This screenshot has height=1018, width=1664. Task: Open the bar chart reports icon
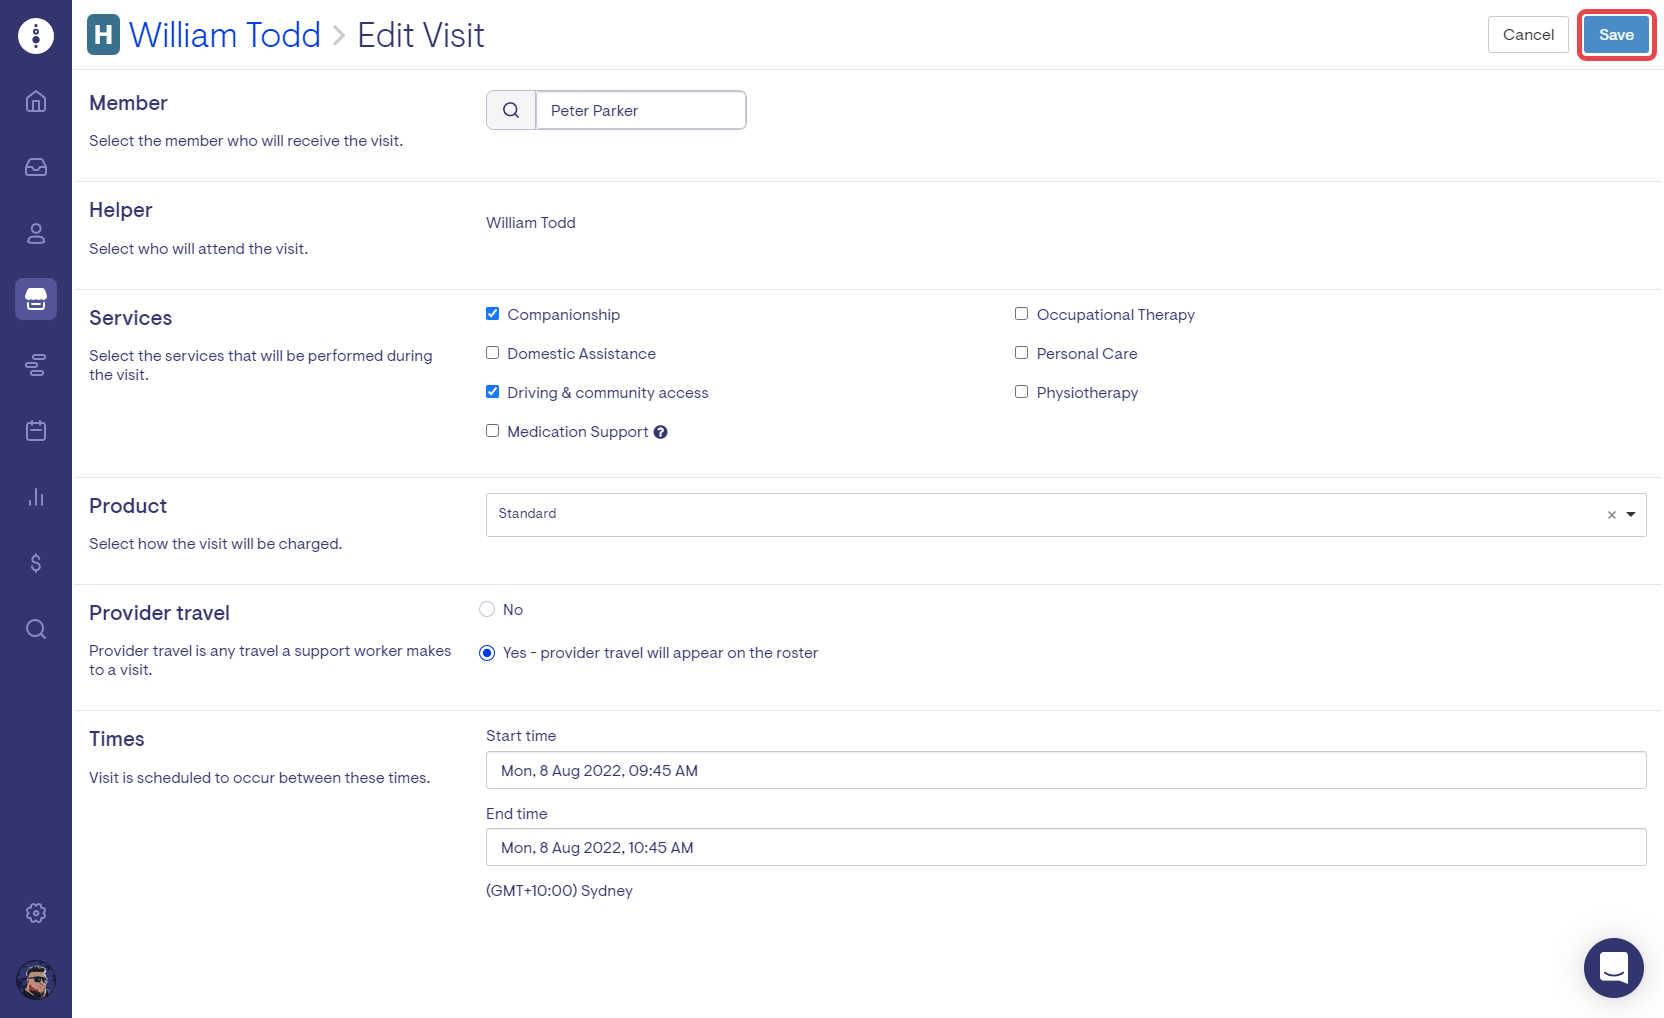[x=36, y=497]
